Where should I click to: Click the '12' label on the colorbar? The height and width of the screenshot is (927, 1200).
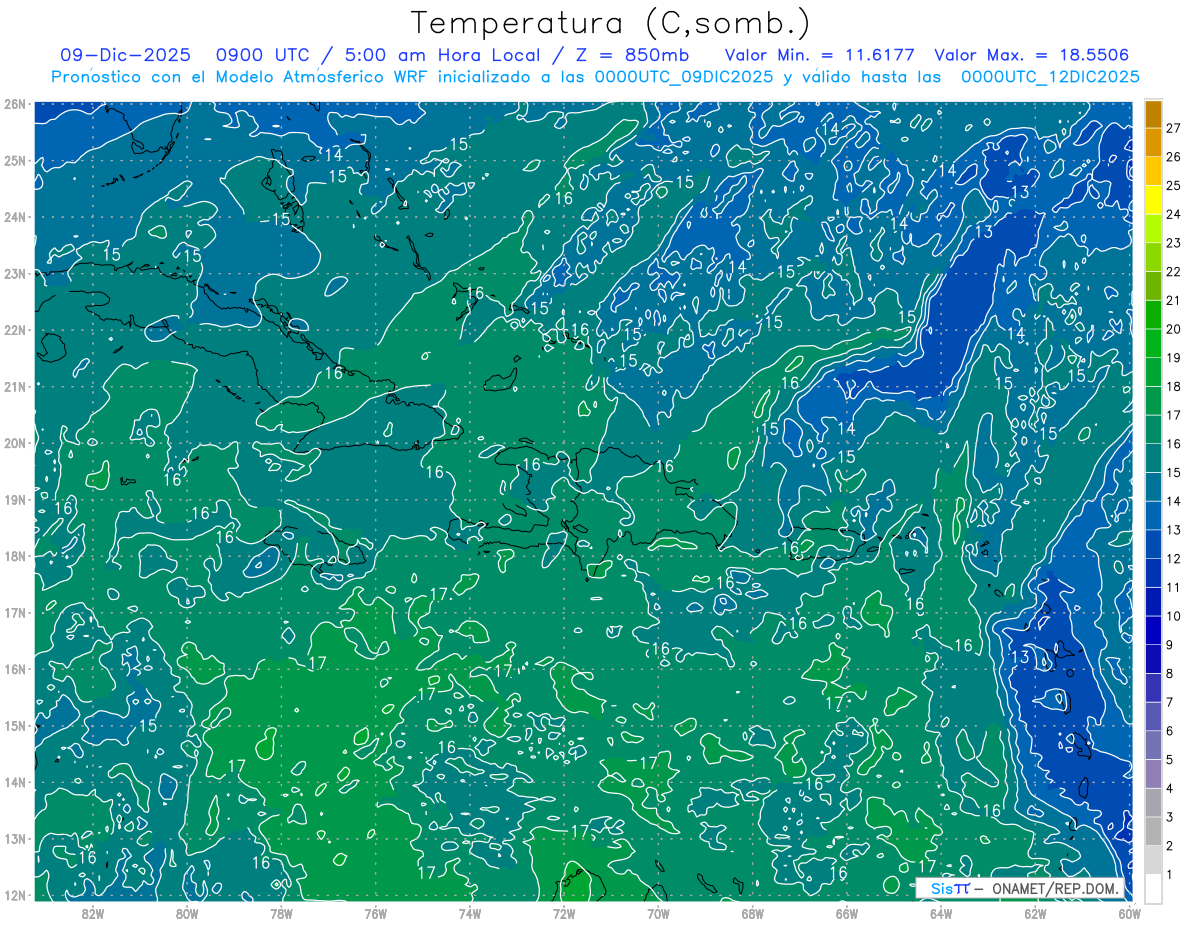(1173, 559)
